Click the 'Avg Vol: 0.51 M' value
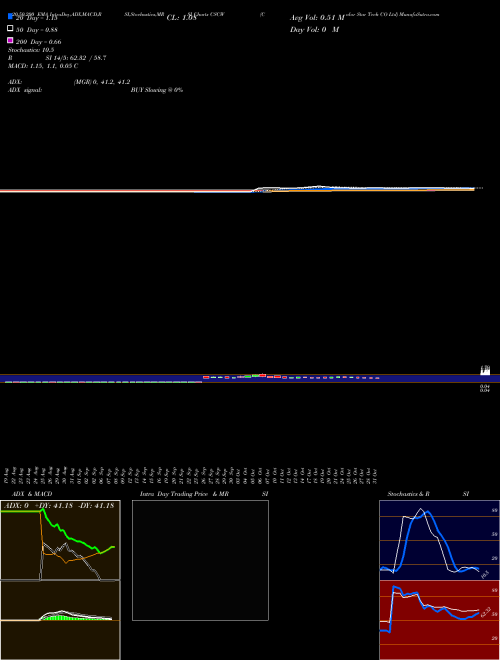 coord(317,18)
